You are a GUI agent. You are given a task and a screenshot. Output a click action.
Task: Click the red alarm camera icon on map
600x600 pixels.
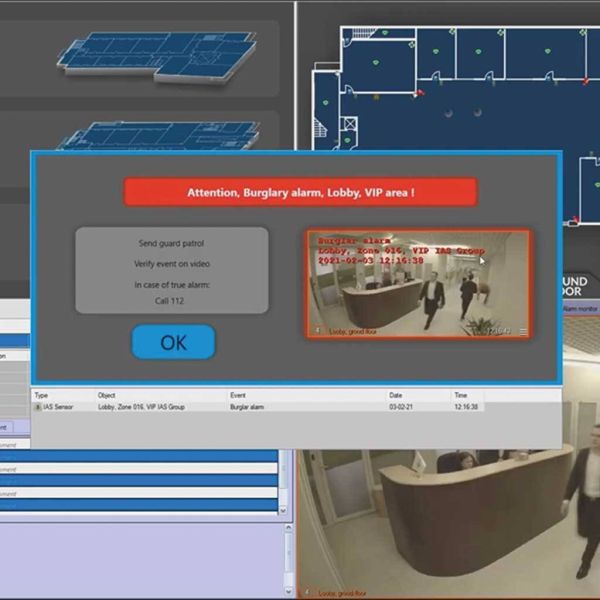tap(419, 94)
